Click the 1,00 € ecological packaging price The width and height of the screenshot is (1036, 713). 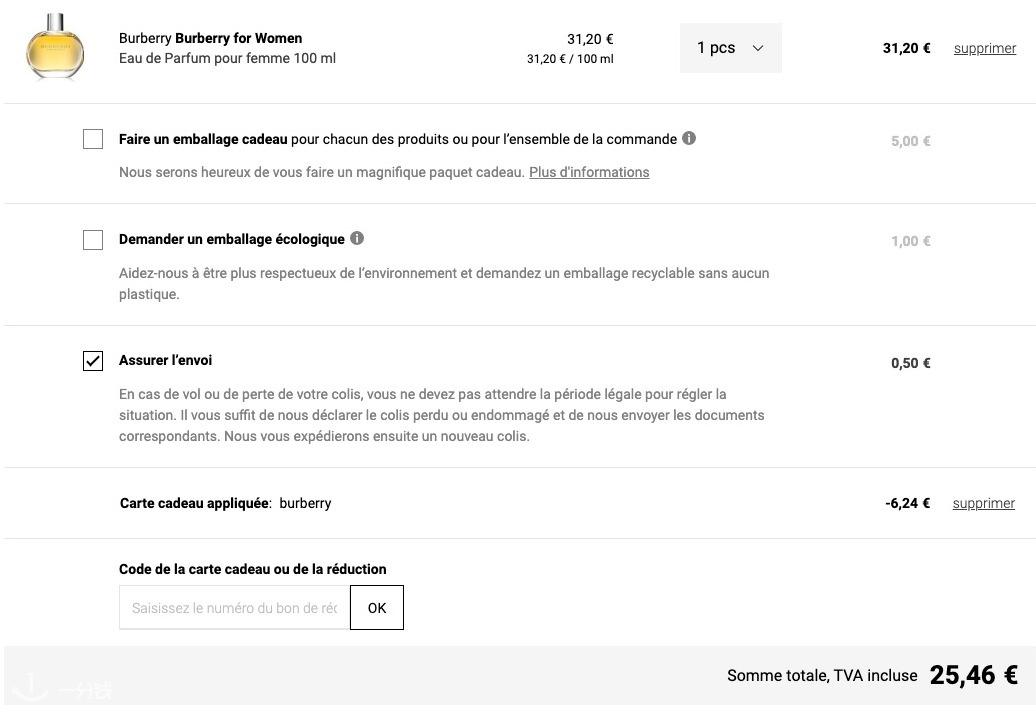tap(910, 241)
